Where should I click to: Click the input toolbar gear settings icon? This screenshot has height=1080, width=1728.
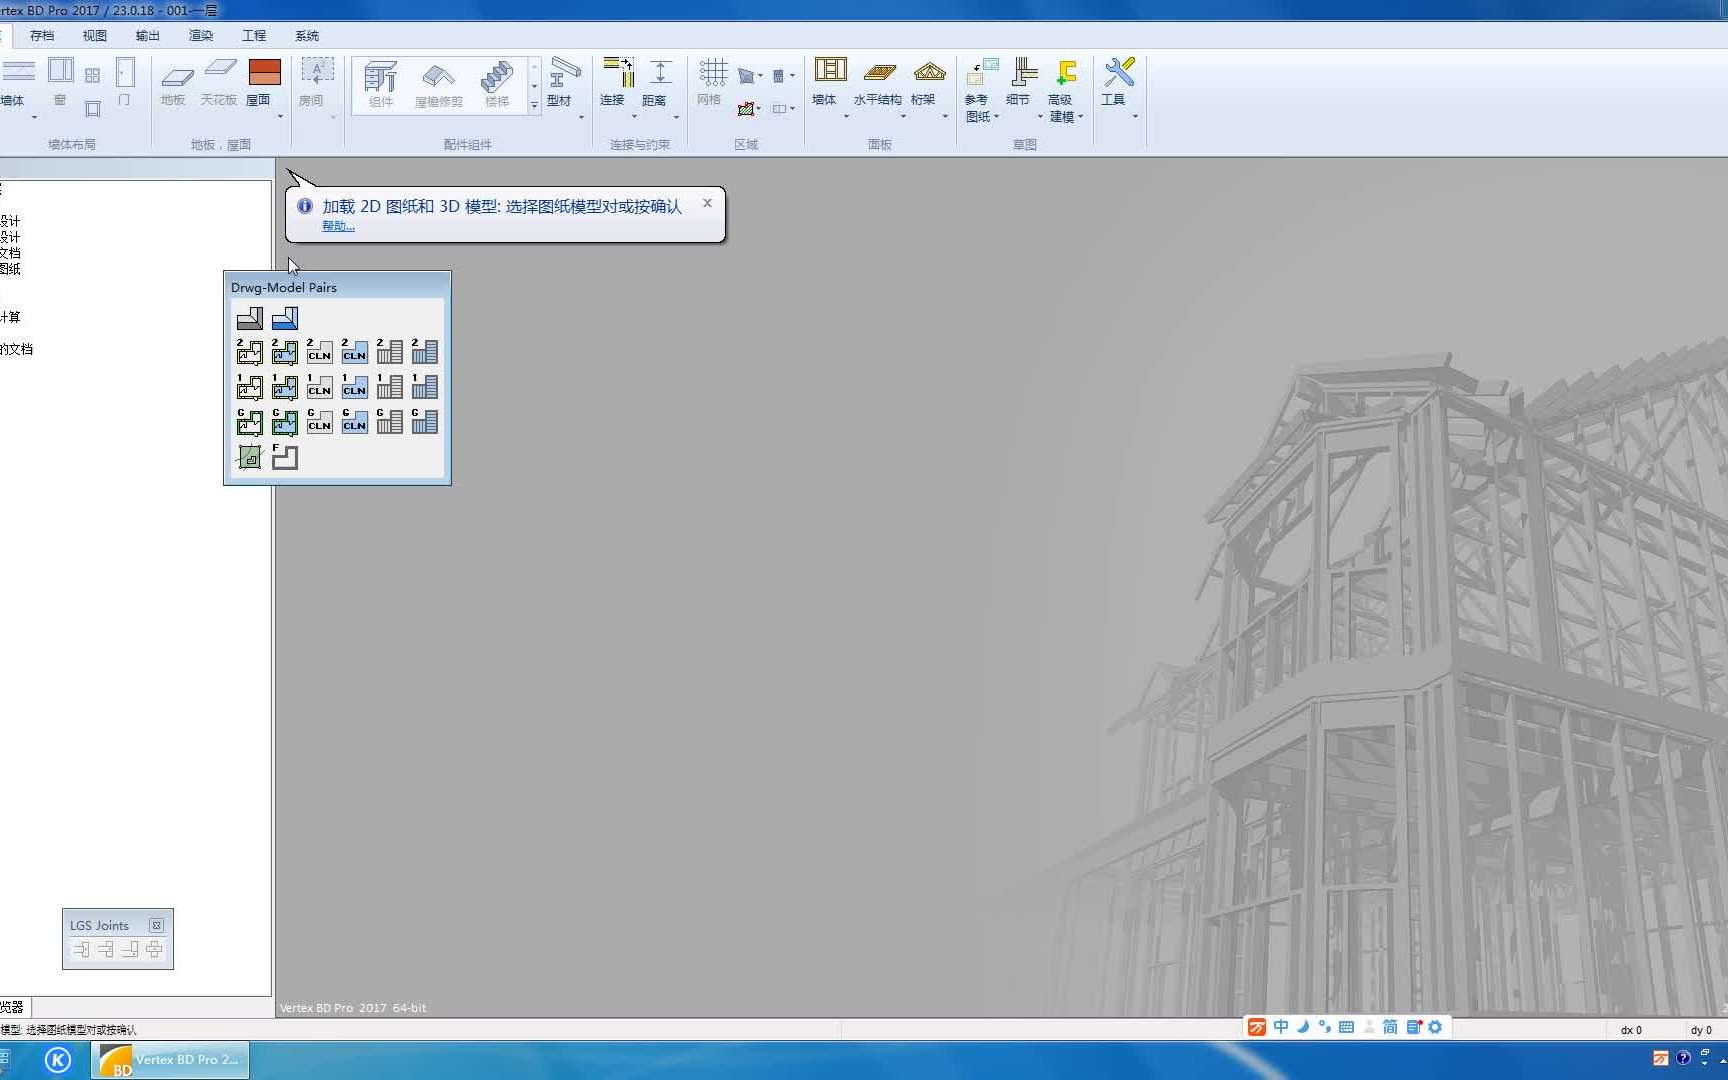[1435, 1027]
